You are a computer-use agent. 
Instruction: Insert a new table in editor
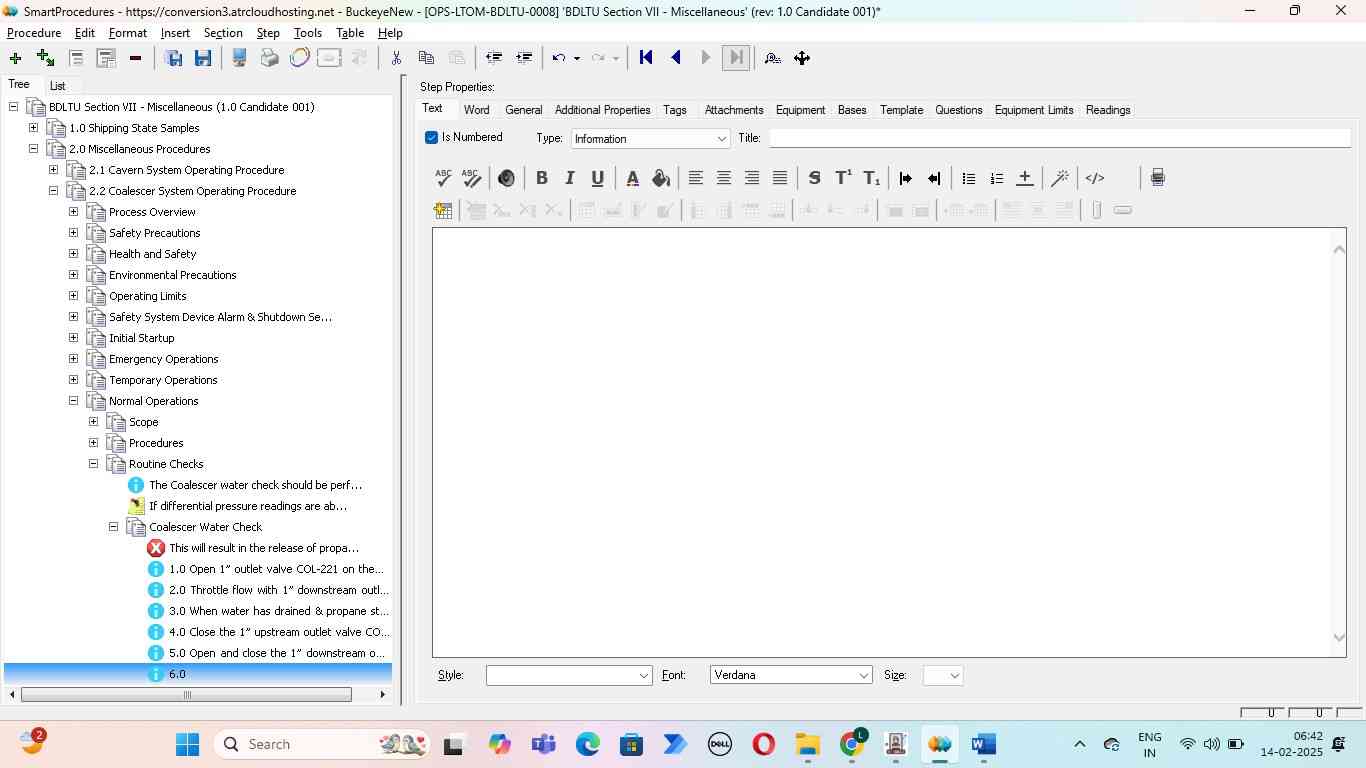click(443, 210)
